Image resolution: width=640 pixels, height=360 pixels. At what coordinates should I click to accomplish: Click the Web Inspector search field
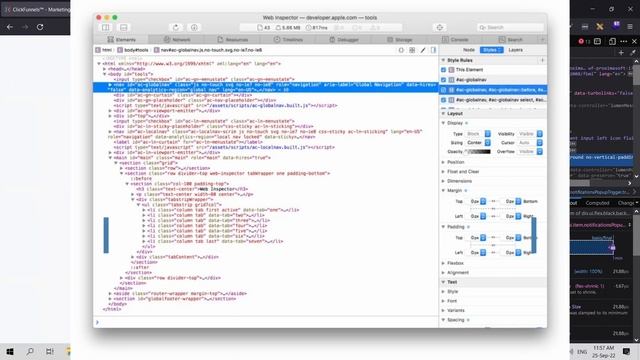coord(510,27)
